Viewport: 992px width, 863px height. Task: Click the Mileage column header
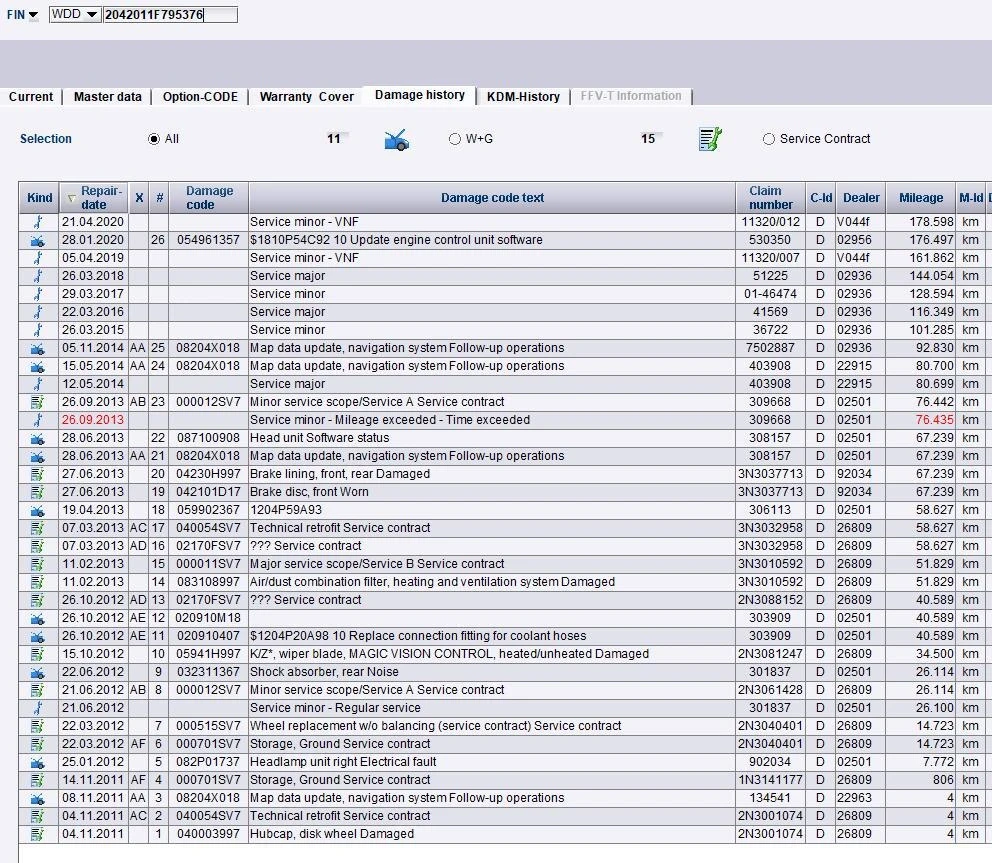click(x=921, y=198)
